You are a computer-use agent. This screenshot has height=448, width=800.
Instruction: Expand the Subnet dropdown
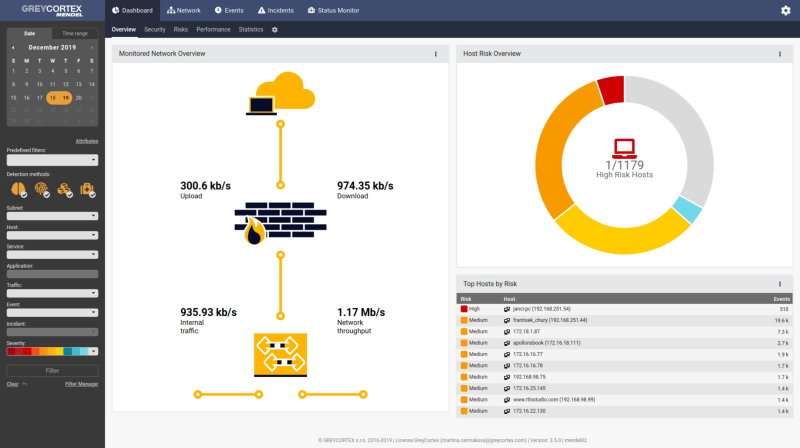(x=52, y=216)
